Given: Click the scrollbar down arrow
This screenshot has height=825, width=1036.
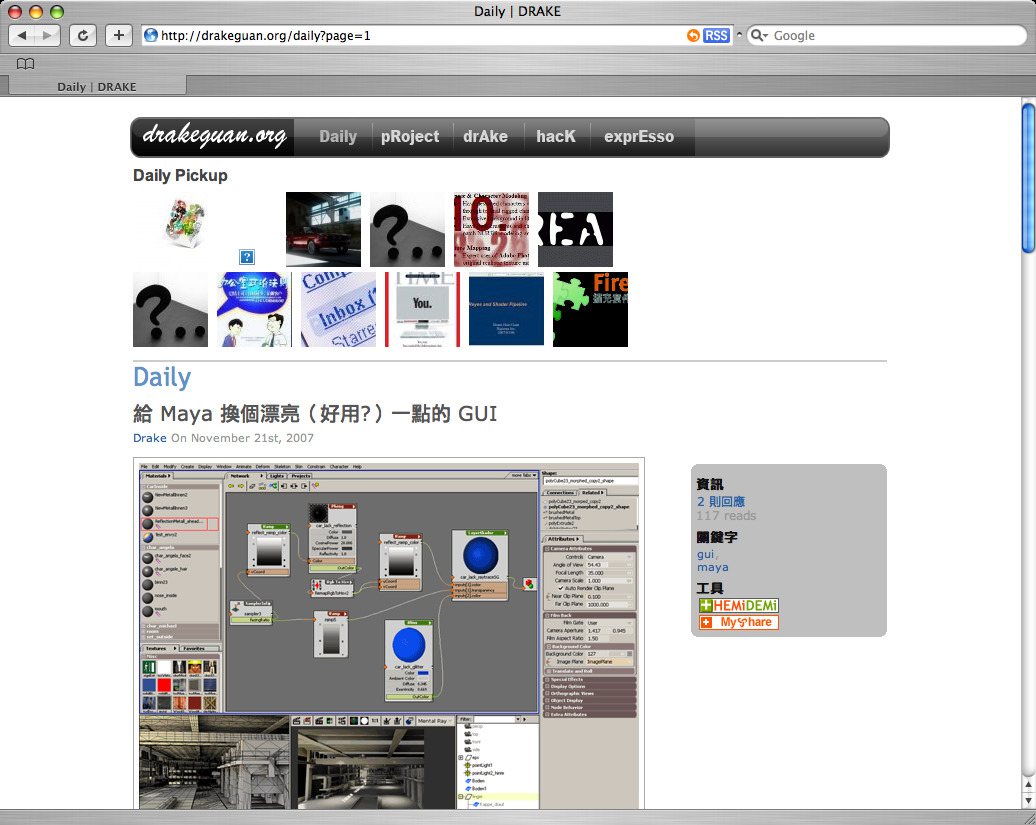Looking at the screenshot, I should click(1028, 800).
